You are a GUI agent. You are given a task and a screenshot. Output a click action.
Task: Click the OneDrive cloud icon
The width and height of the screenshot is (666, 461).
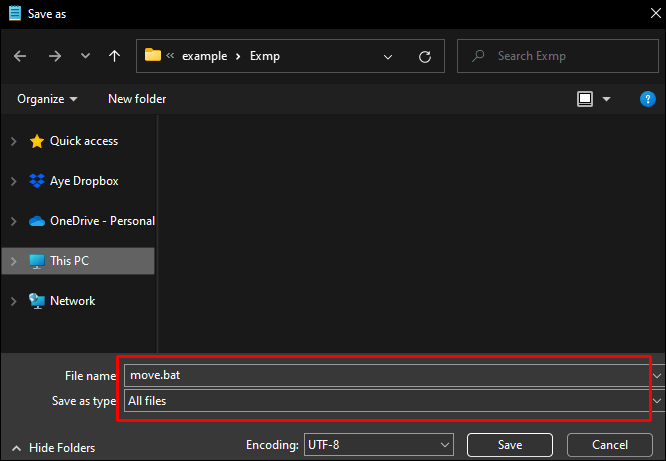[x=37, y=221]
